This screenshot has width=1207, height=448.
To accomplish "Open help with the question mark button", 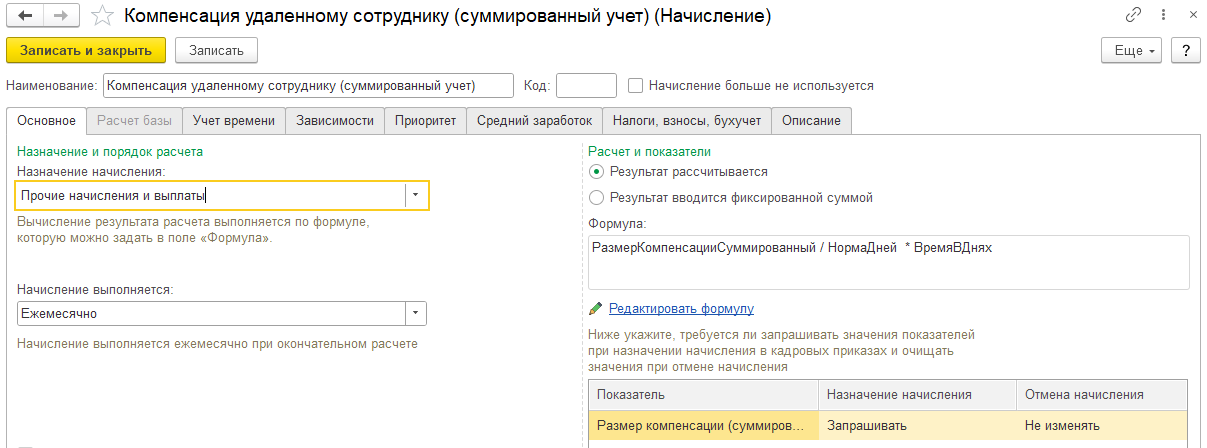I will point(1185,50).
